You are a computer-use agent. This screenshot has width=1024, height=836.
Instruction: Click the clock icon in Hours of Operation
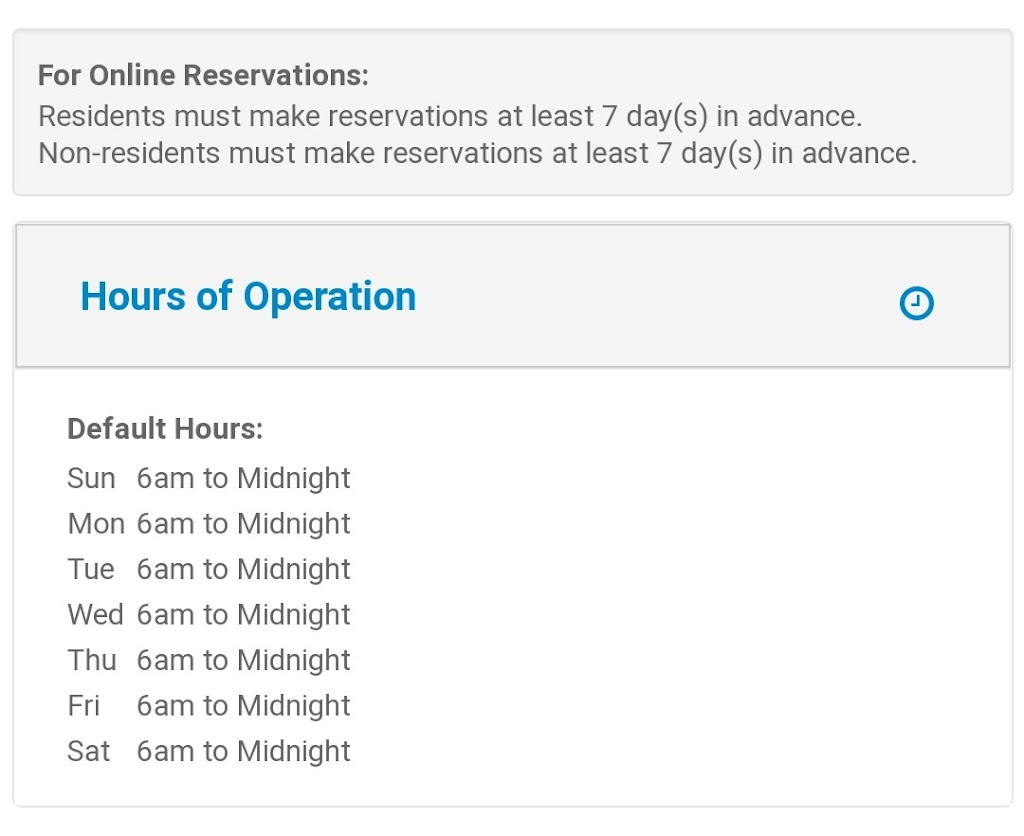[916, 303]
